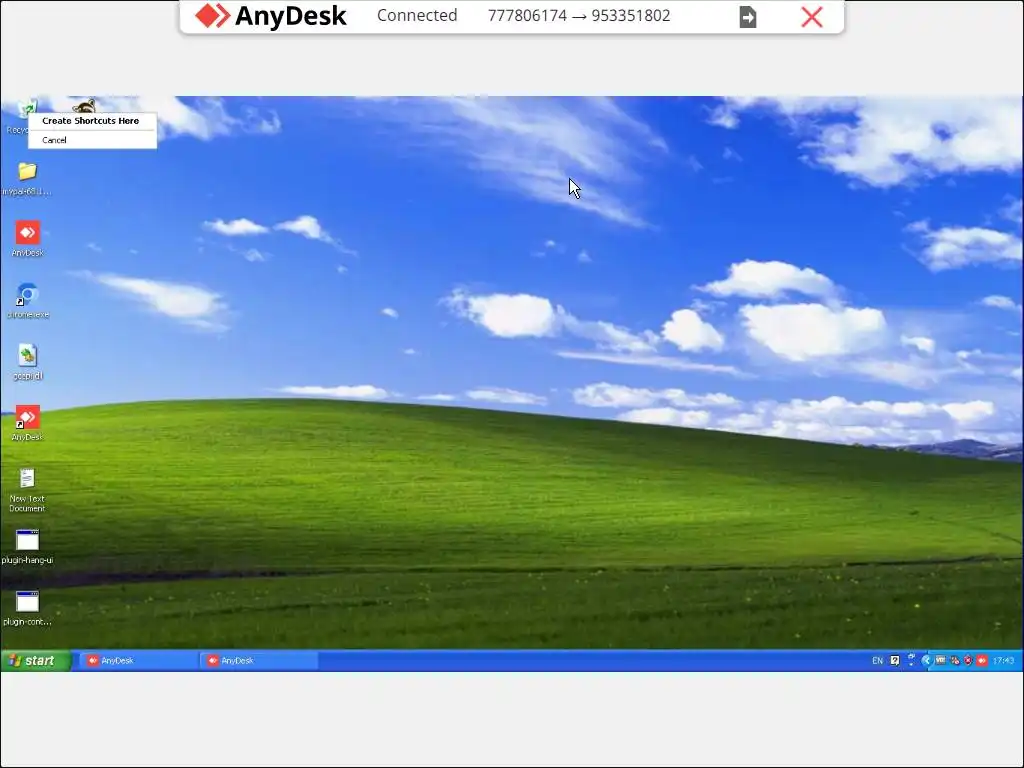
Task: Click the AnyDesk session arrow document icon
Action: click(x=748, y=17)
